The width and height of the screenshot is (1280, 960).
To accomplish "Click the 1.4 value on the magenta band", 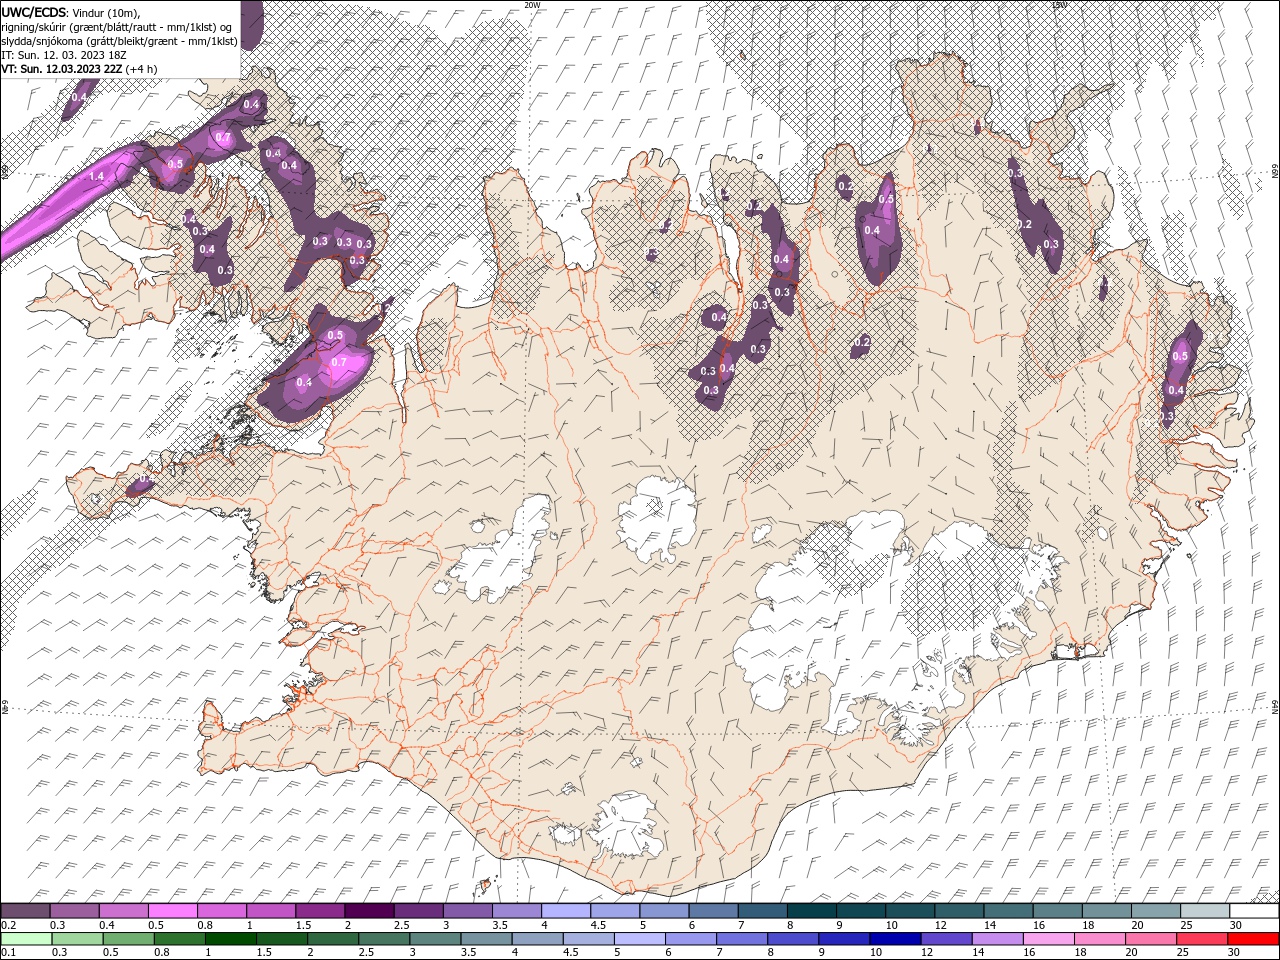I will [x=97, y=176].
